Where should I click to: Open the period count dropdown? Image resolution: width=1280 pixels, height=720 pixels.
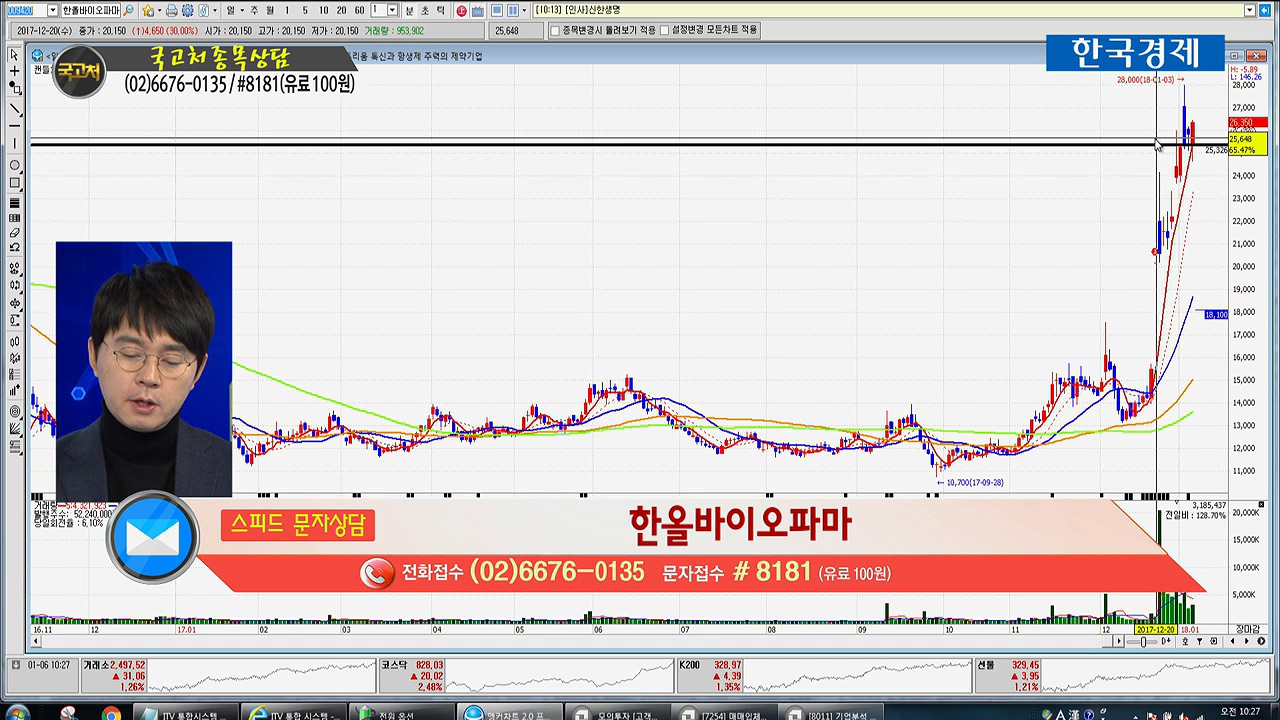click(x=391, y=11)
